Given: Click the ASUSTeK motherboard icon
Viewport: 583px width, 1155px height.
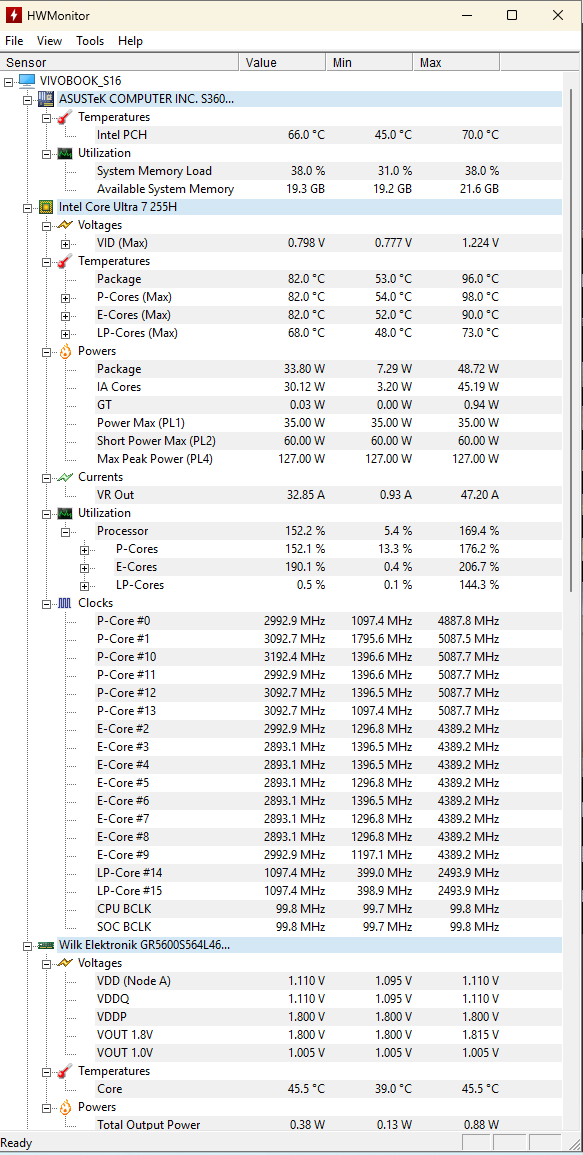Looking at the screenshot, I should [46, 99].
